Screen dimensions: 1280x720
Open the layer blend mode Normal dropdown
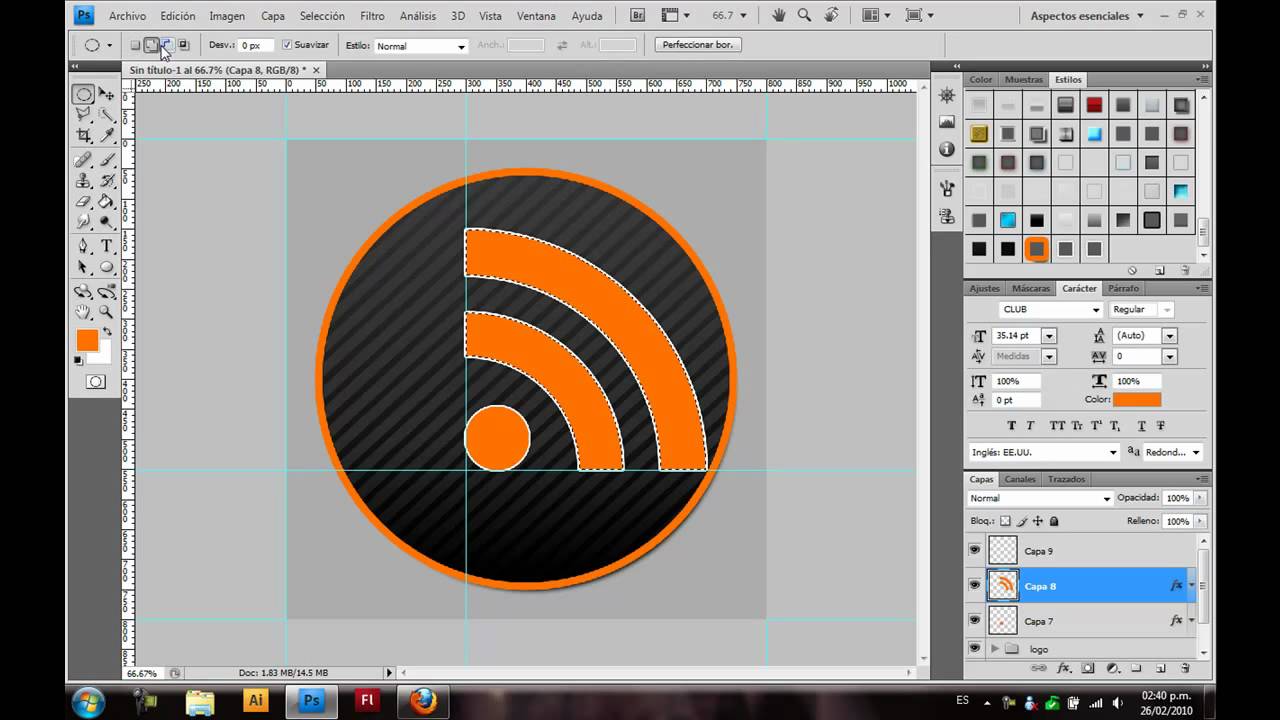tap(1040, 498)
